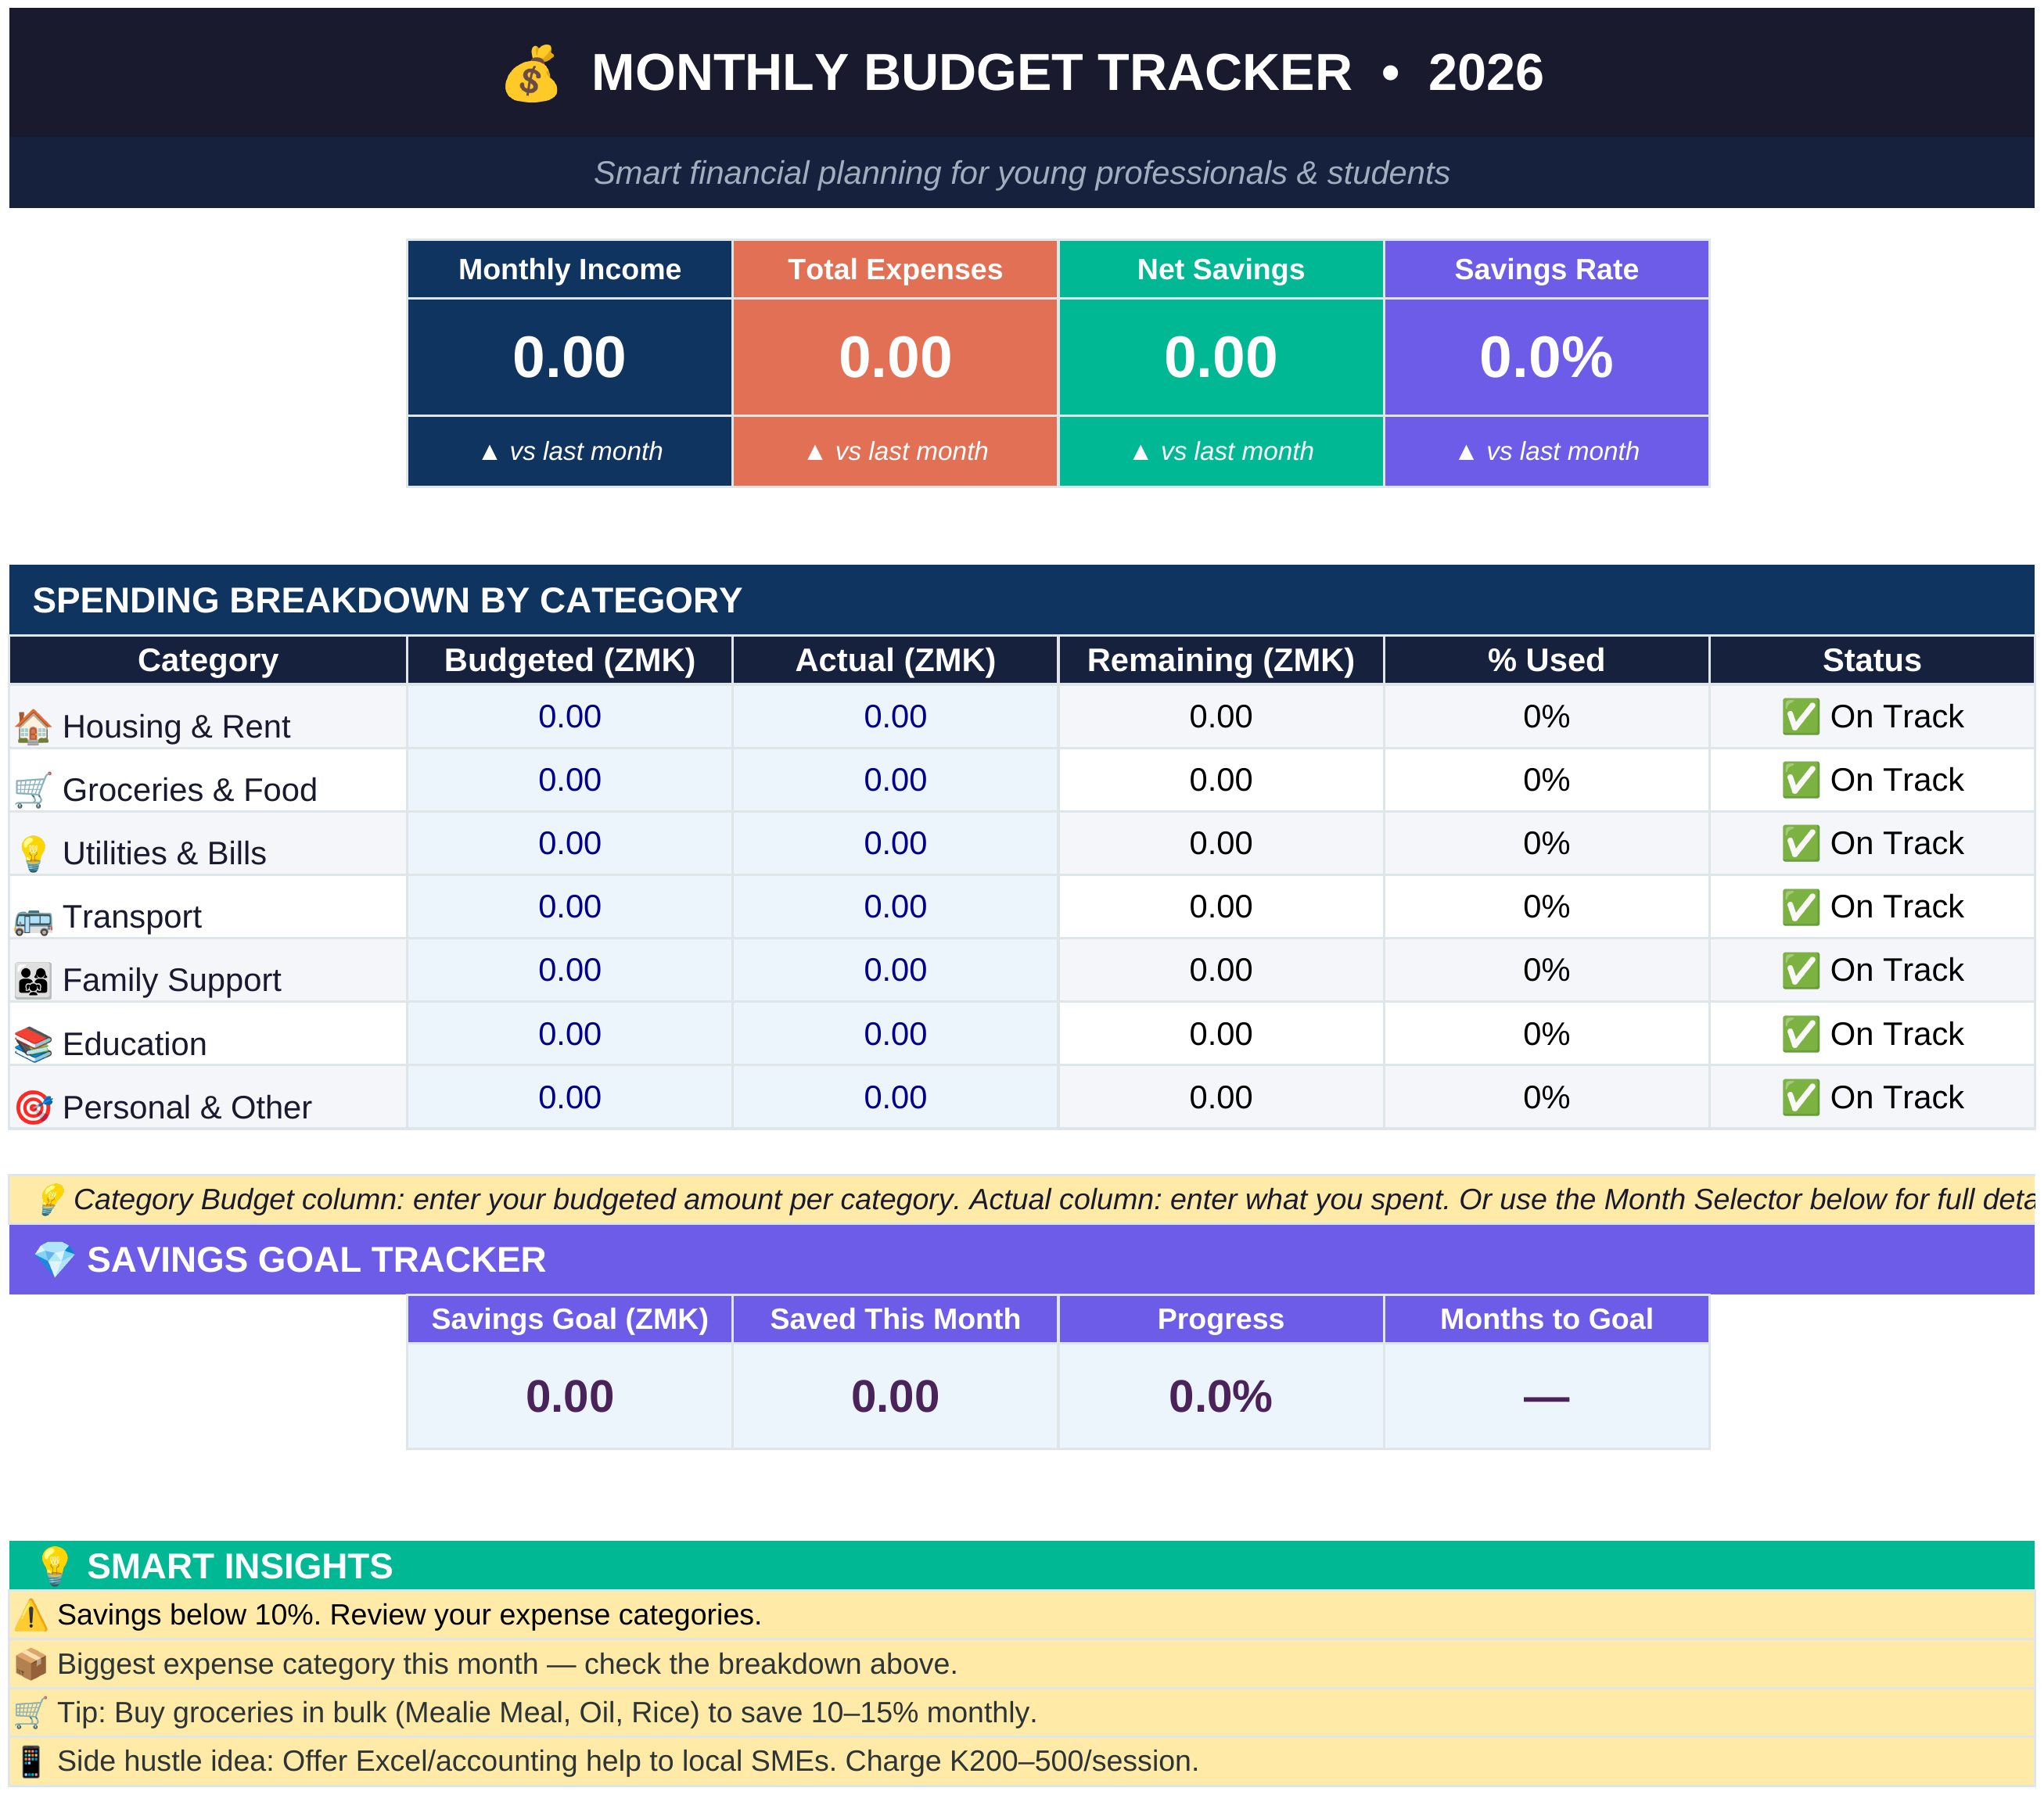Click the % Used column header
This screenshot has width=2044, height=1795.
click(1546, 660)
